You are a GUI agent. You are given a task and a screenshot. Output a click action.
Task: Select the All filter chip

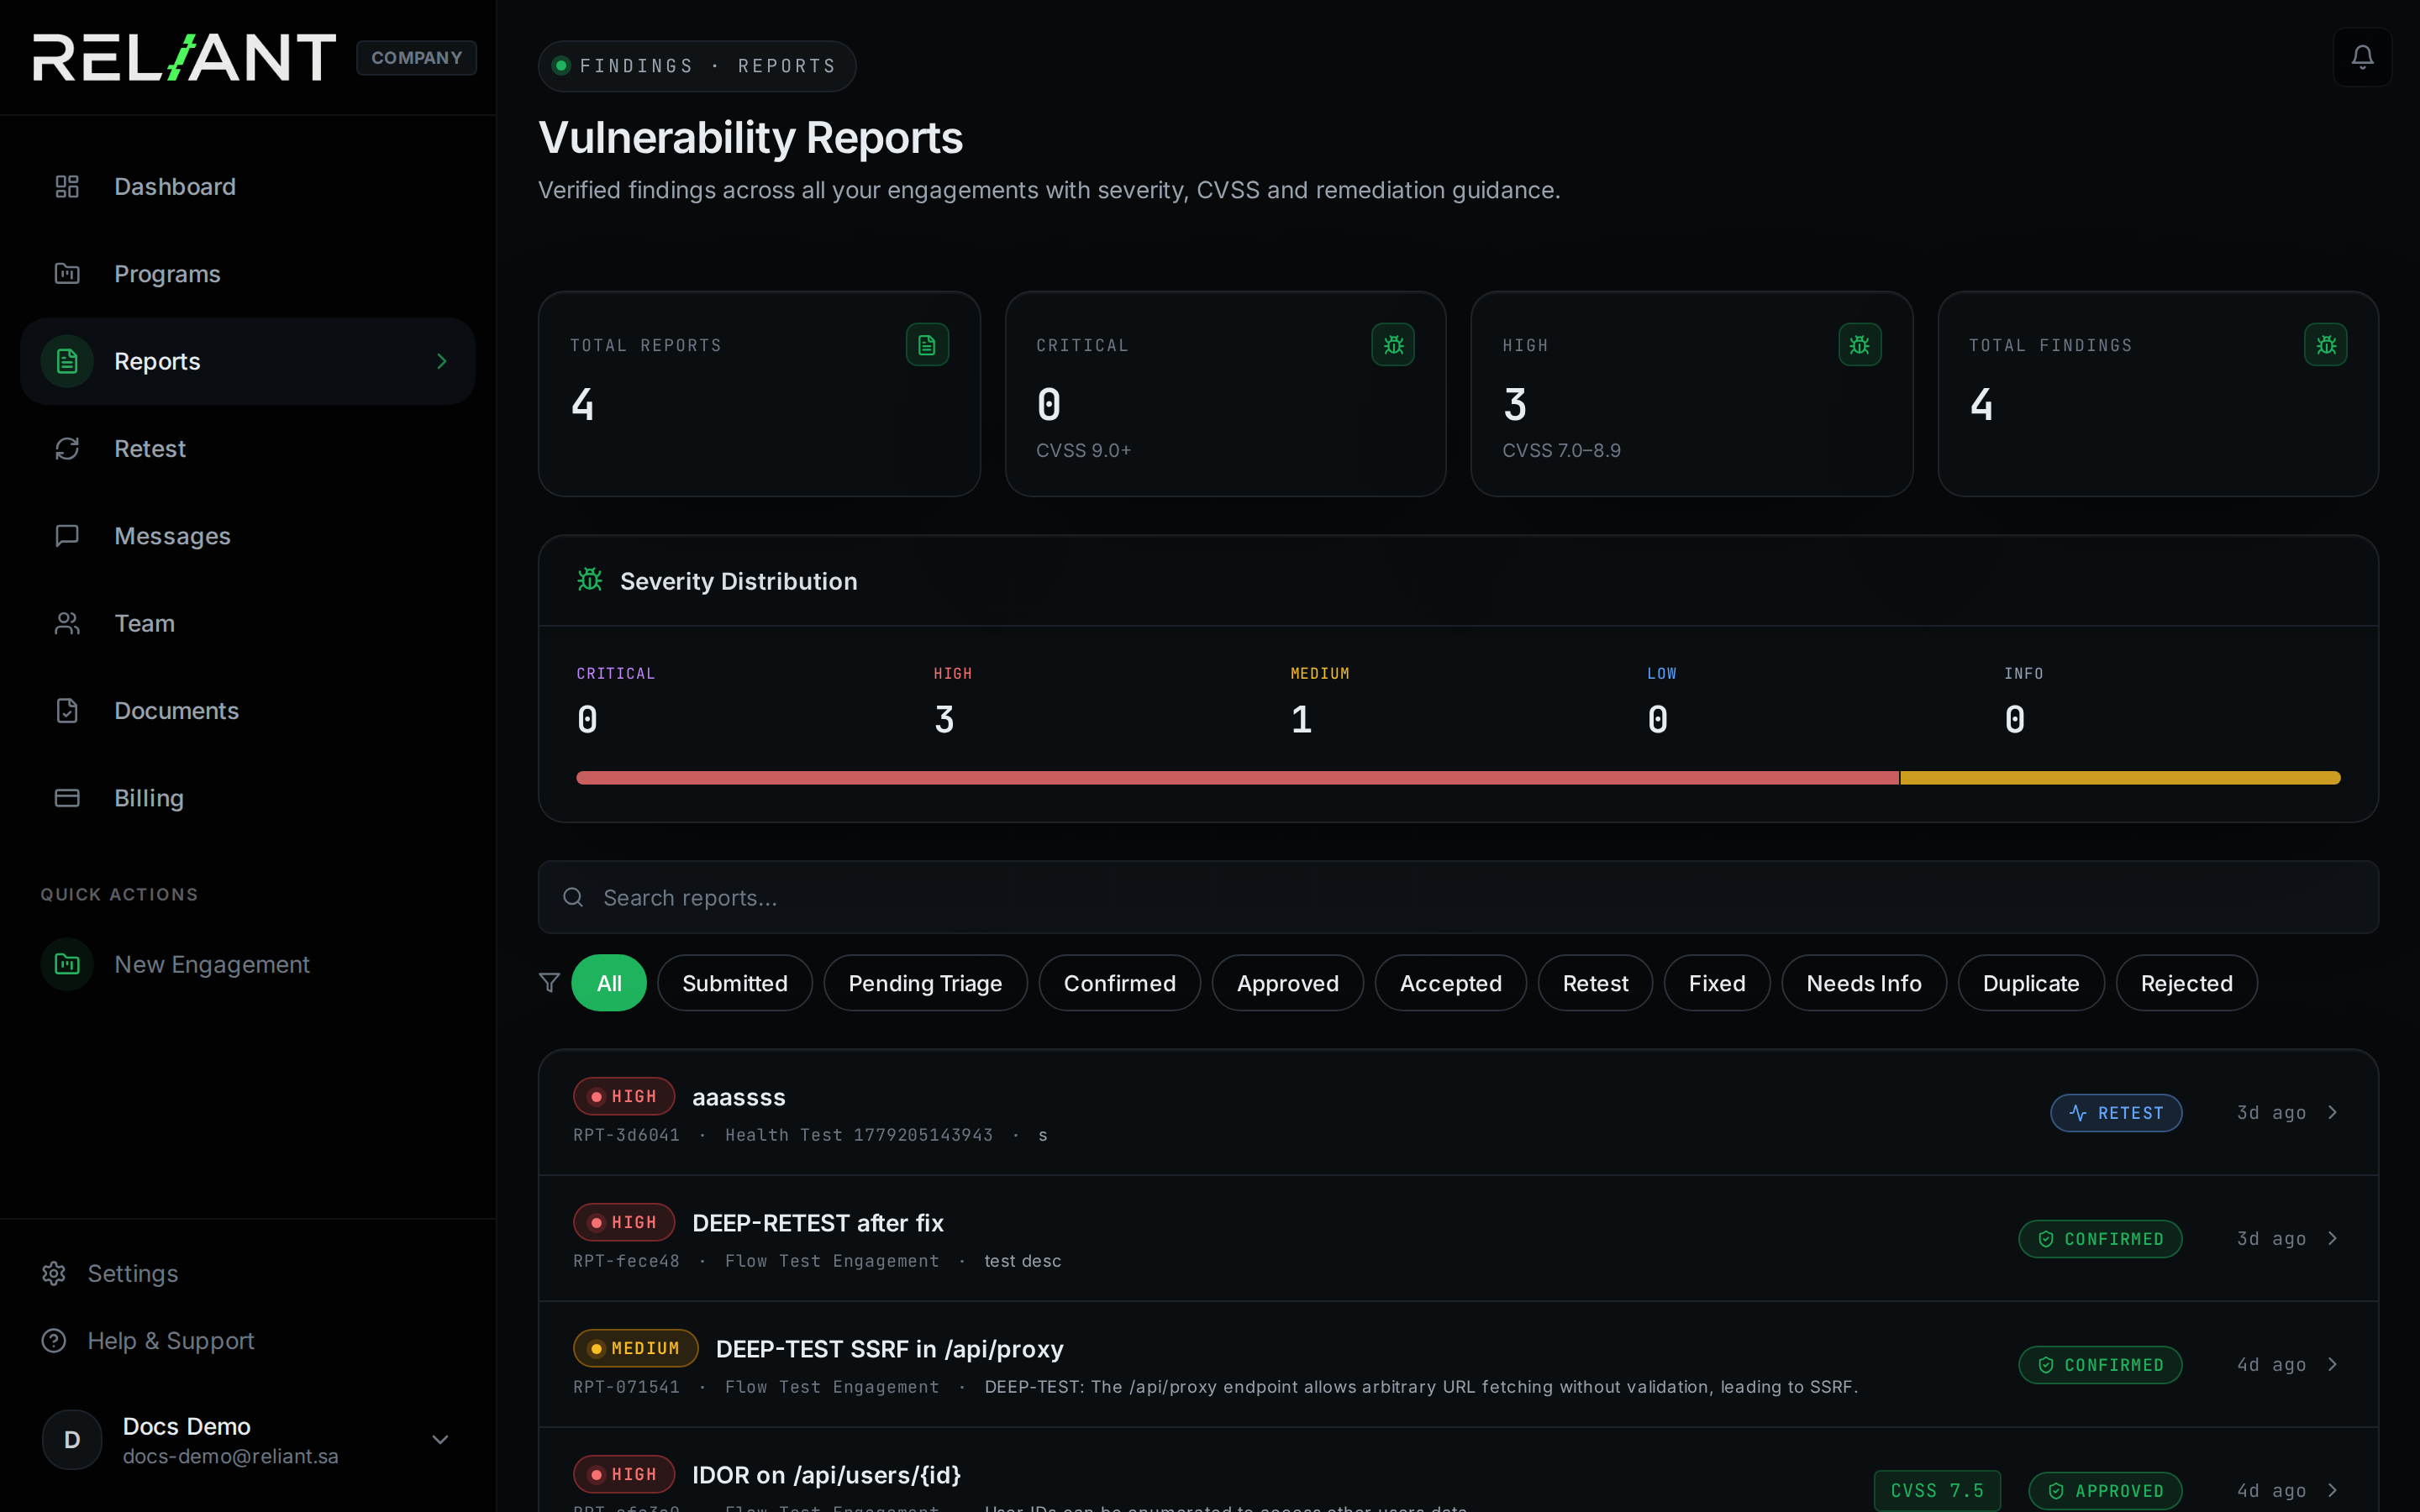click(609, 983)
